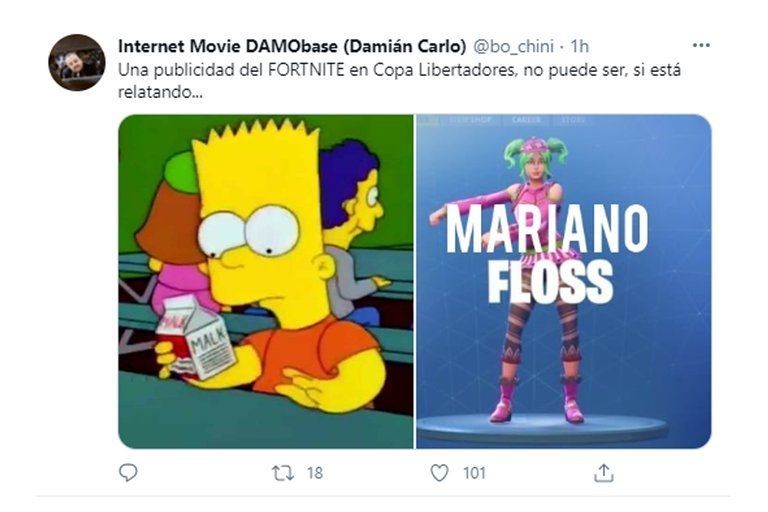Like the tweet with the heart icon
Screen dimensions: 768x512
[x=439, y=472]
